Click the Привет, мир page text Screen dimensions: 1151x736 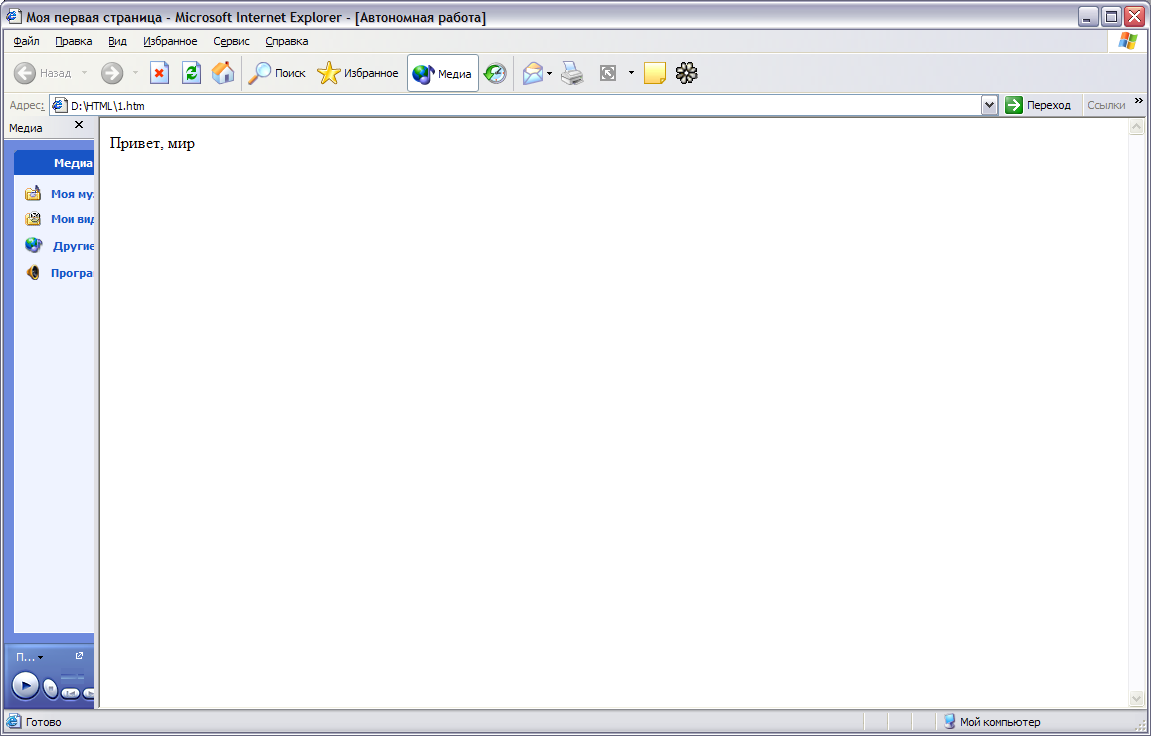pos(152,143)
